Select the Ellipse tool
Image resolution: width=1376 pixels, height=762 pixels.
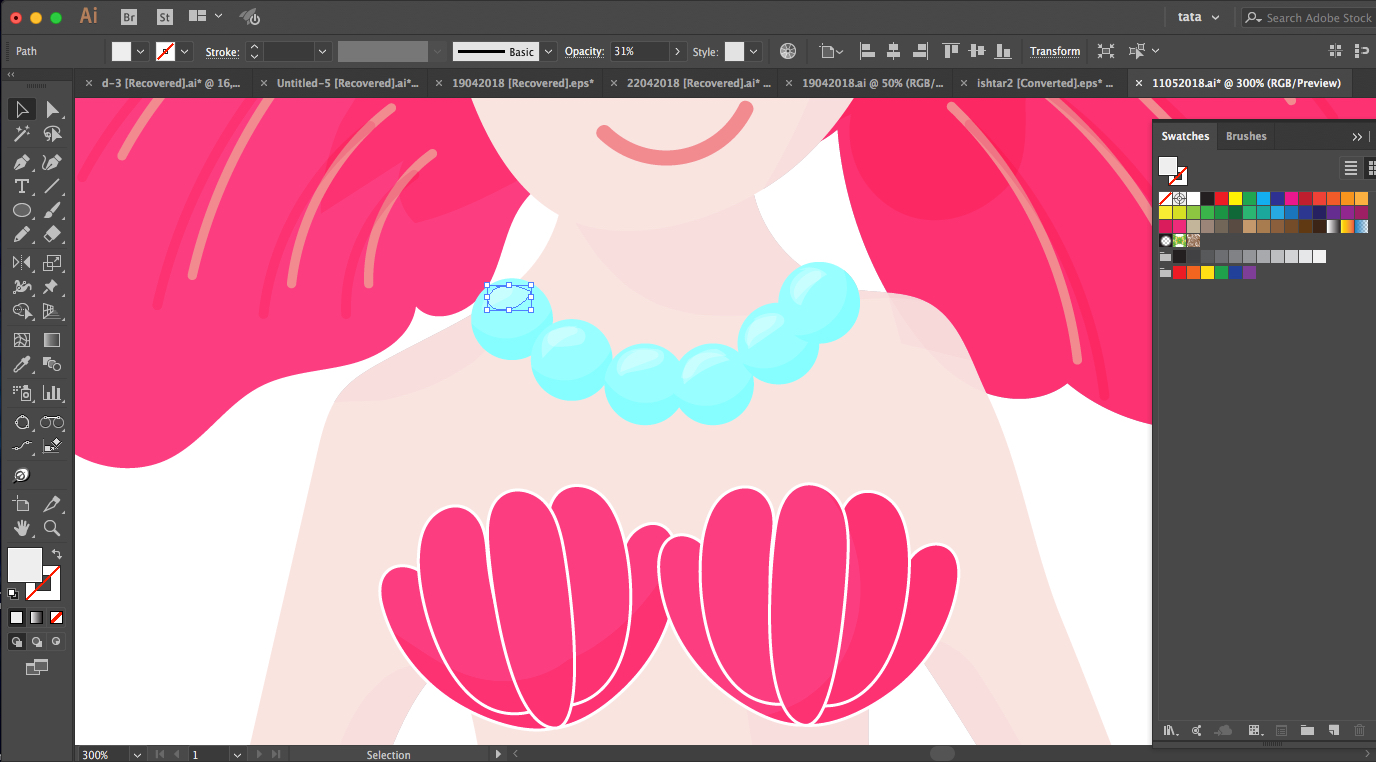tap(21, 211)
